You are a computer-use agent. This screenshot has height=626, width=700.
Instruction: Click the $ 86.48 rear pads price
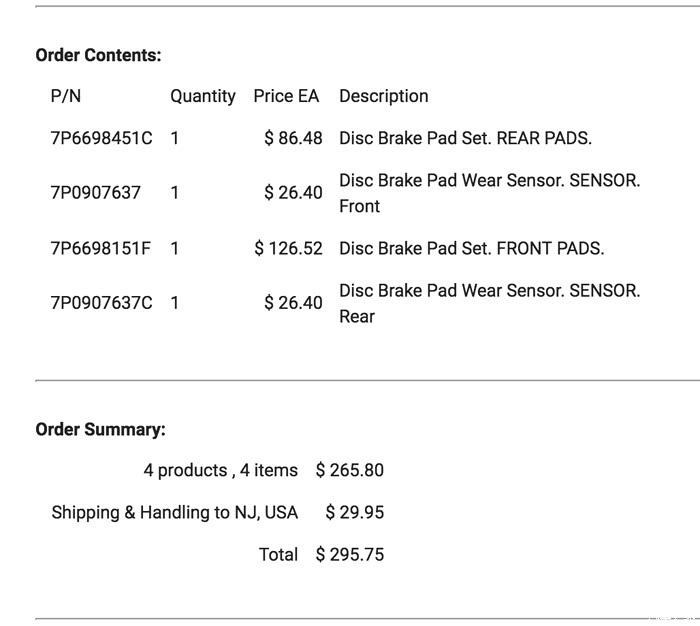pos(293,138)
